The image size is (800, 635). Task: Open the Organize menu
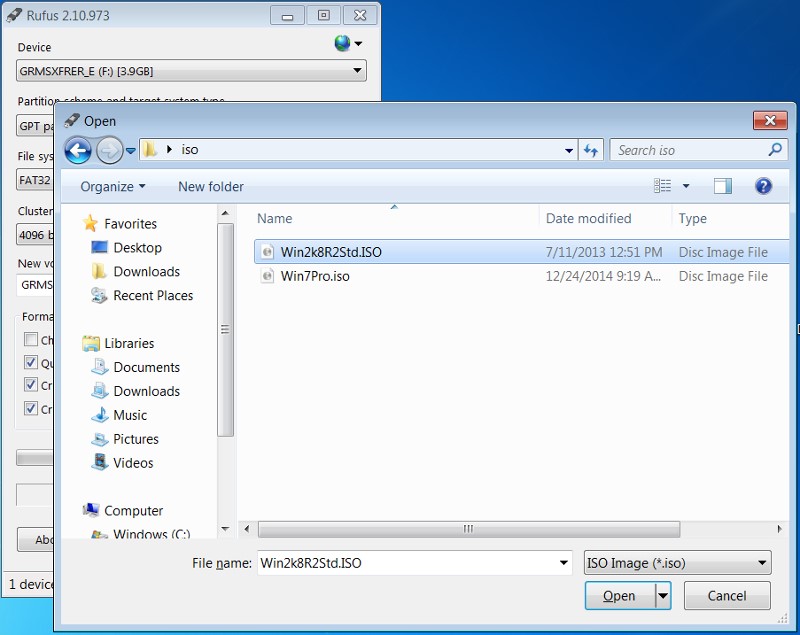coord(113,187)
